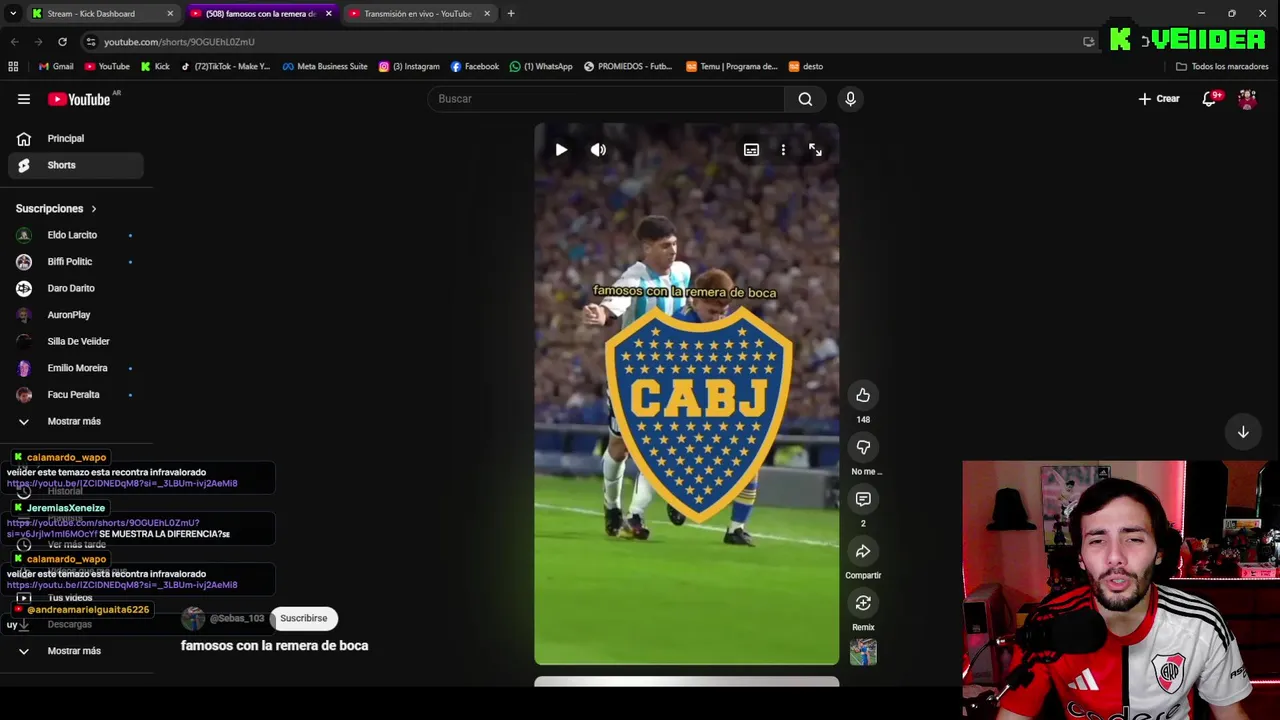Image resolution: width=1280 pixels, height=720 pixels.
Task: Open the YouTube hamburger guide menu
Action: [24, 99]
